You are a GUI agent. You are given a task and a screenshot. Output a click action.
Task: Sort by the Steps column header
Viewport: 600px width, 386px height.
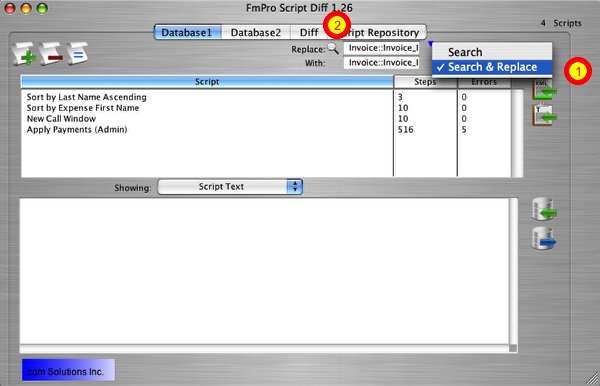(426, 82)
